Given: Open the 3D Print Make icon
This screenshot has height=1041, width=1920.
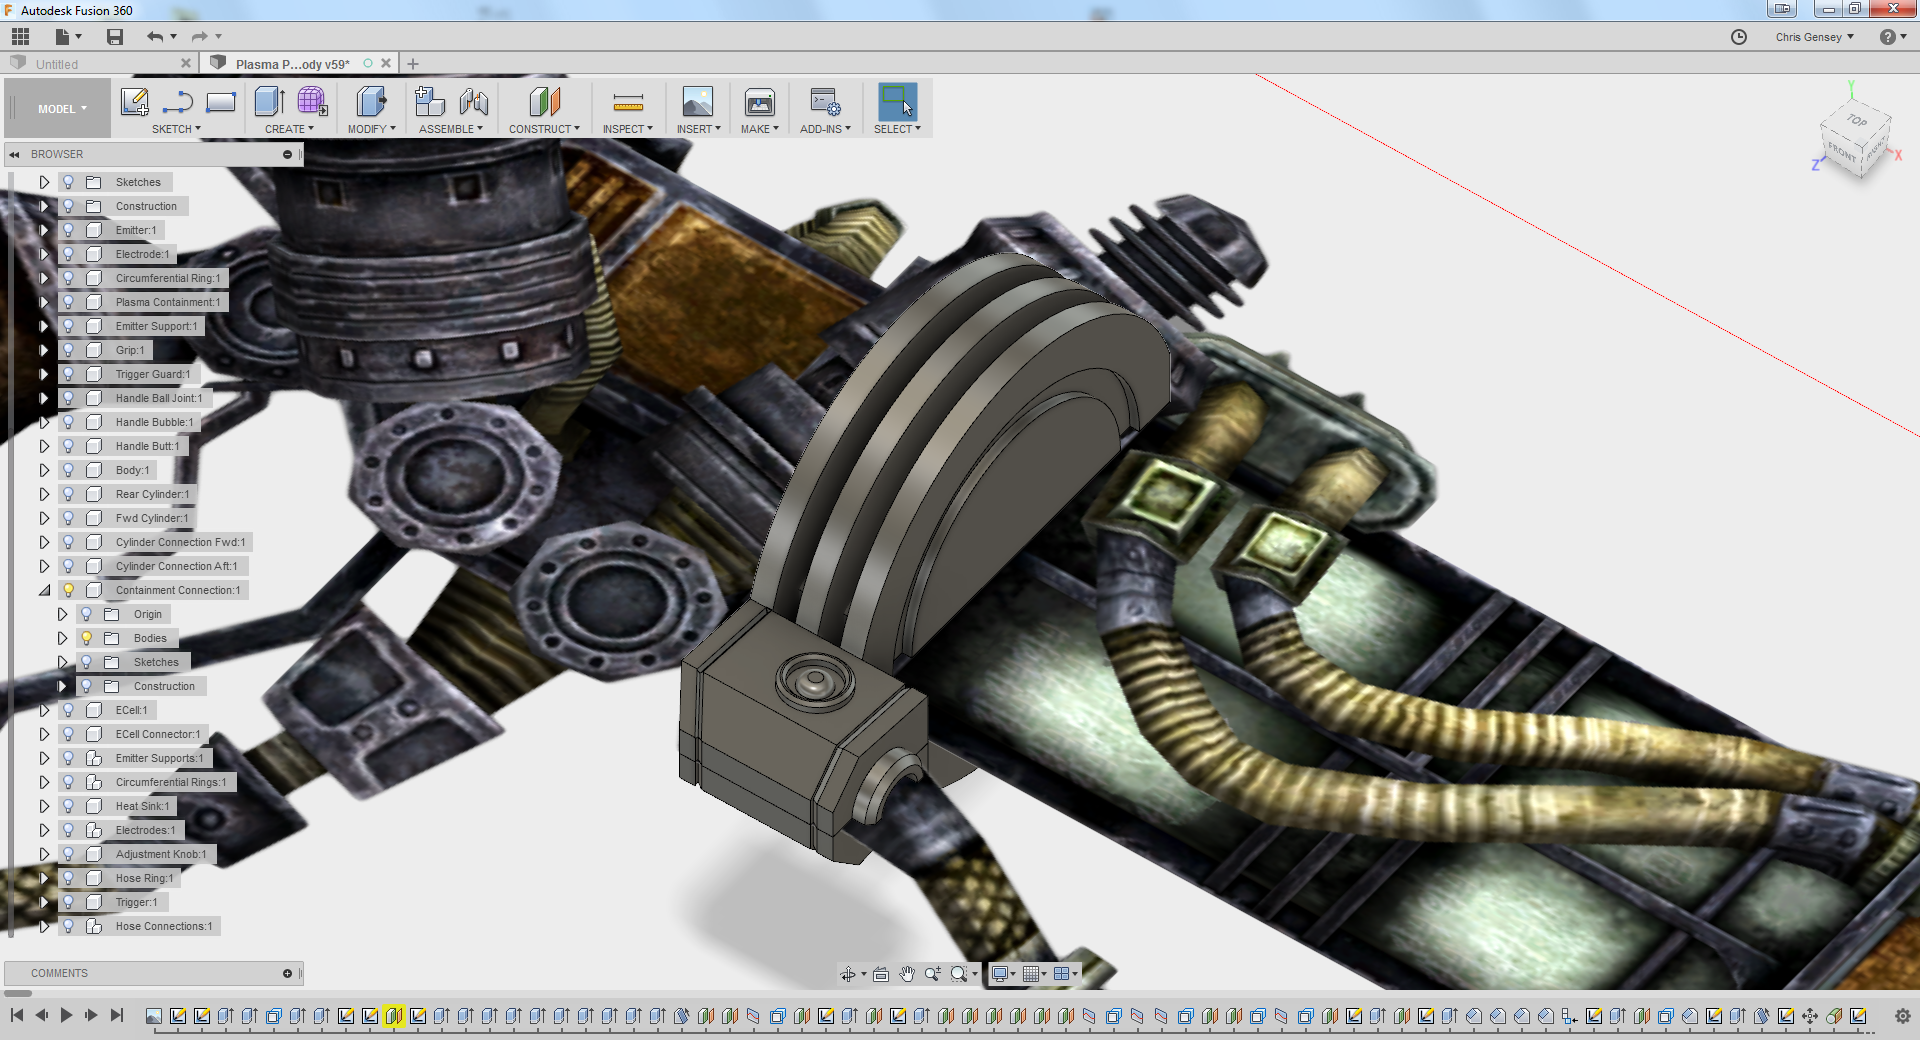Looking at the screenshot, I should coord(759,102).
